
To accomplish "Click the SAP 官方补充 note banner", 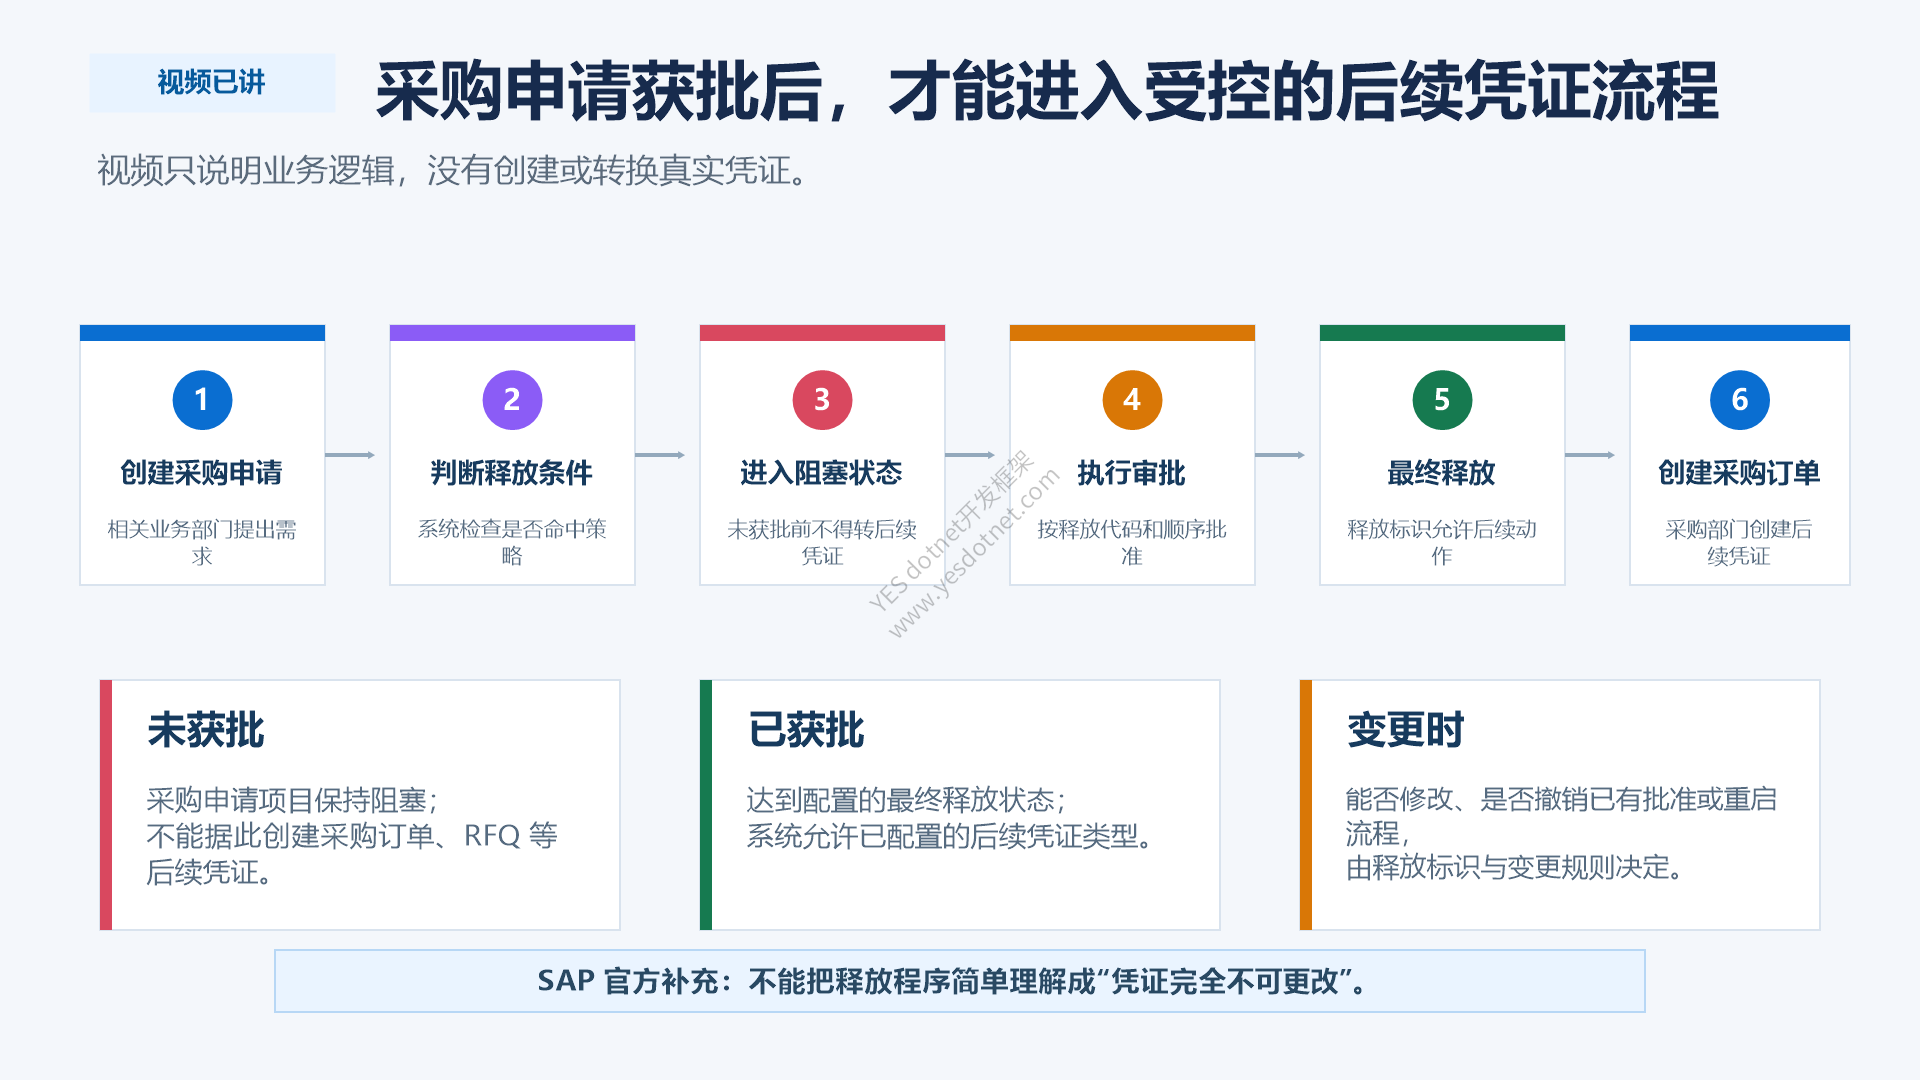I will (x=960, y=981).
